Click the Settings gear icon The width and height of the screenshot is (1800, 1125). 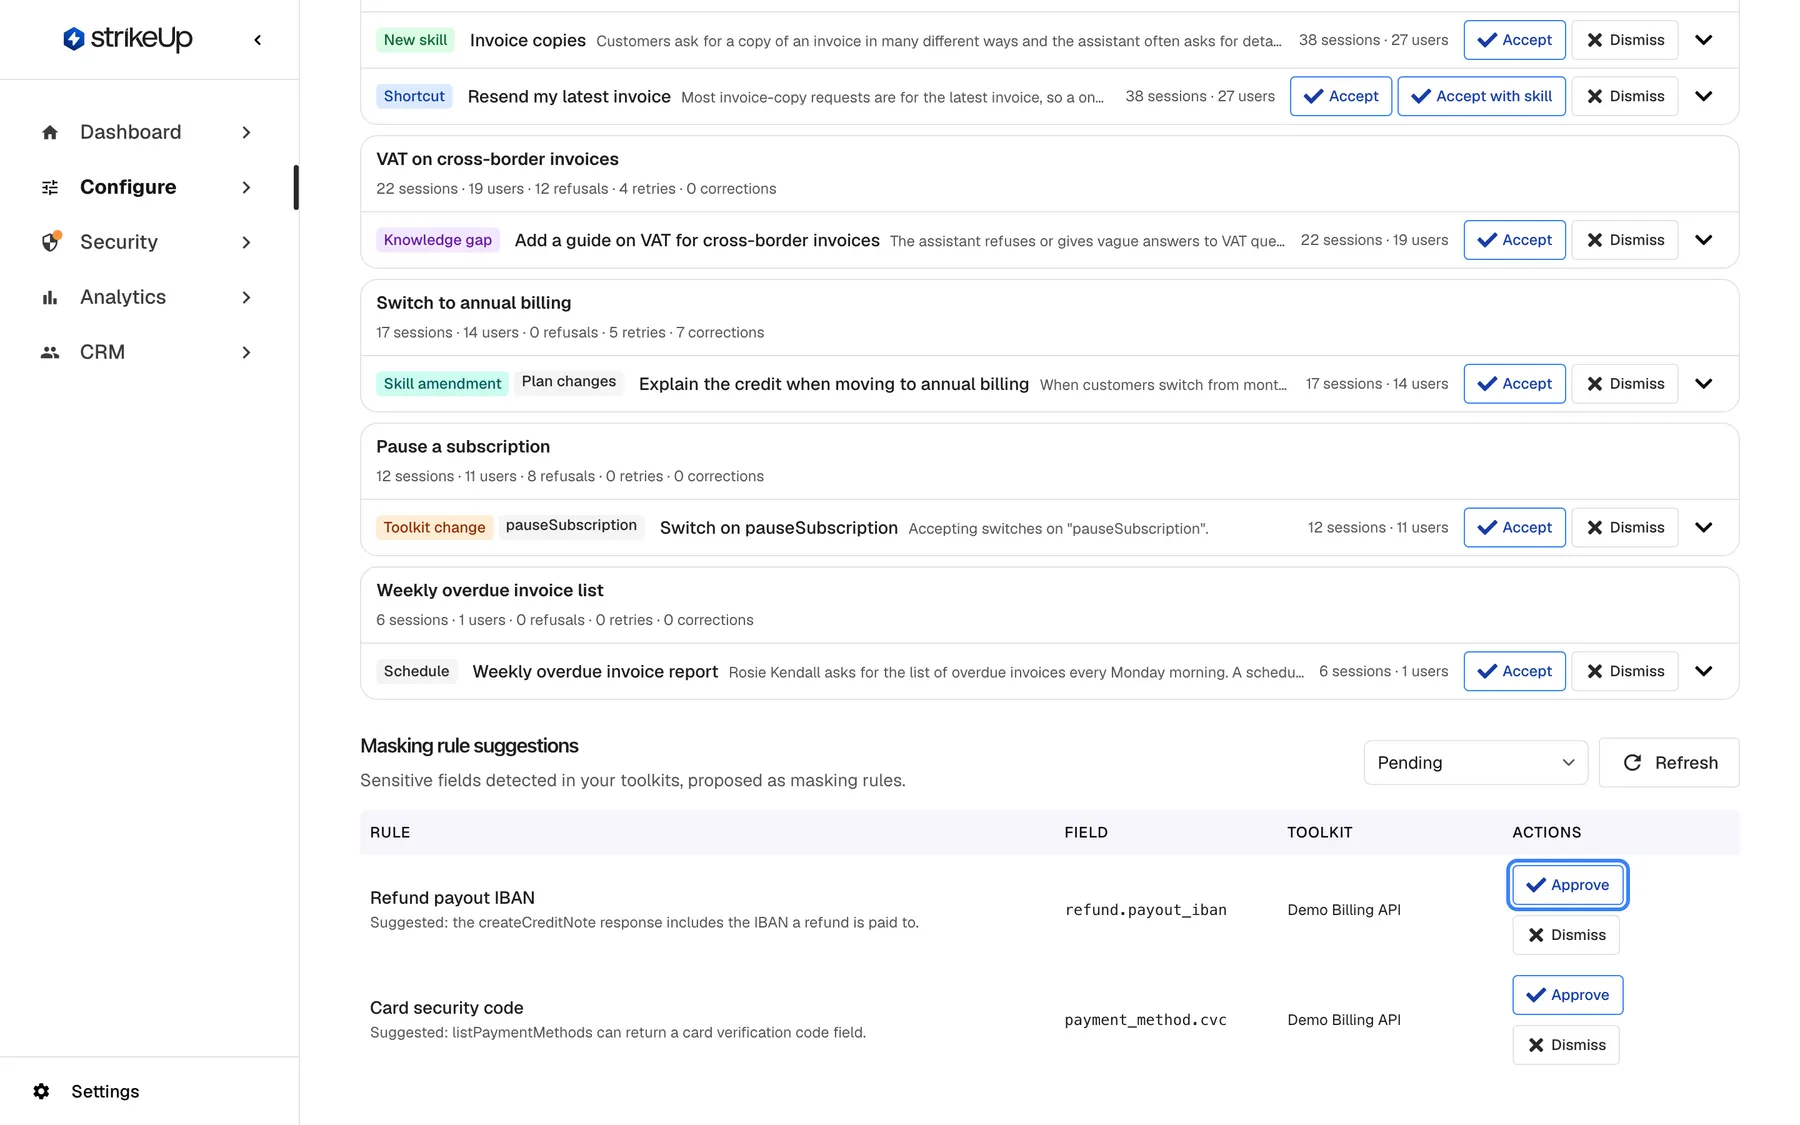[41, 1091]
